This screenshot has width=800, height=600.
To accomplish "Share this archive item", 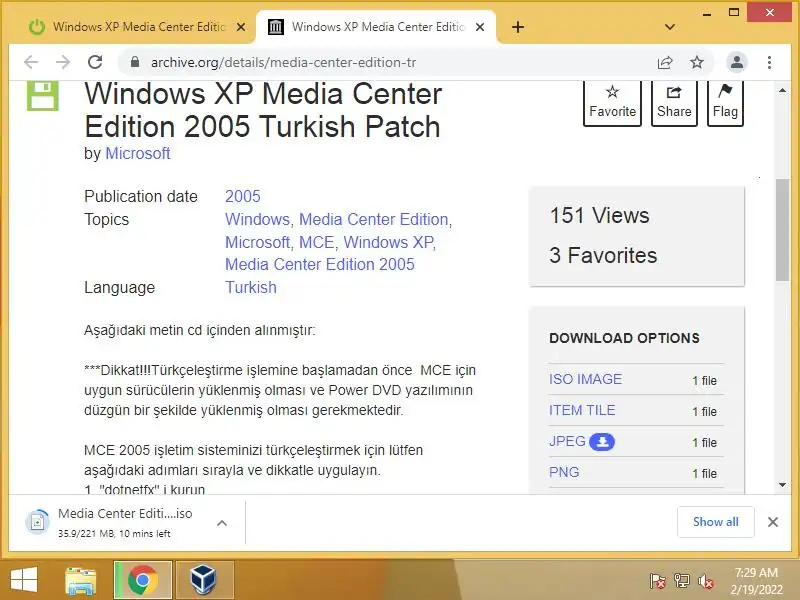I will tap(674, 104).
